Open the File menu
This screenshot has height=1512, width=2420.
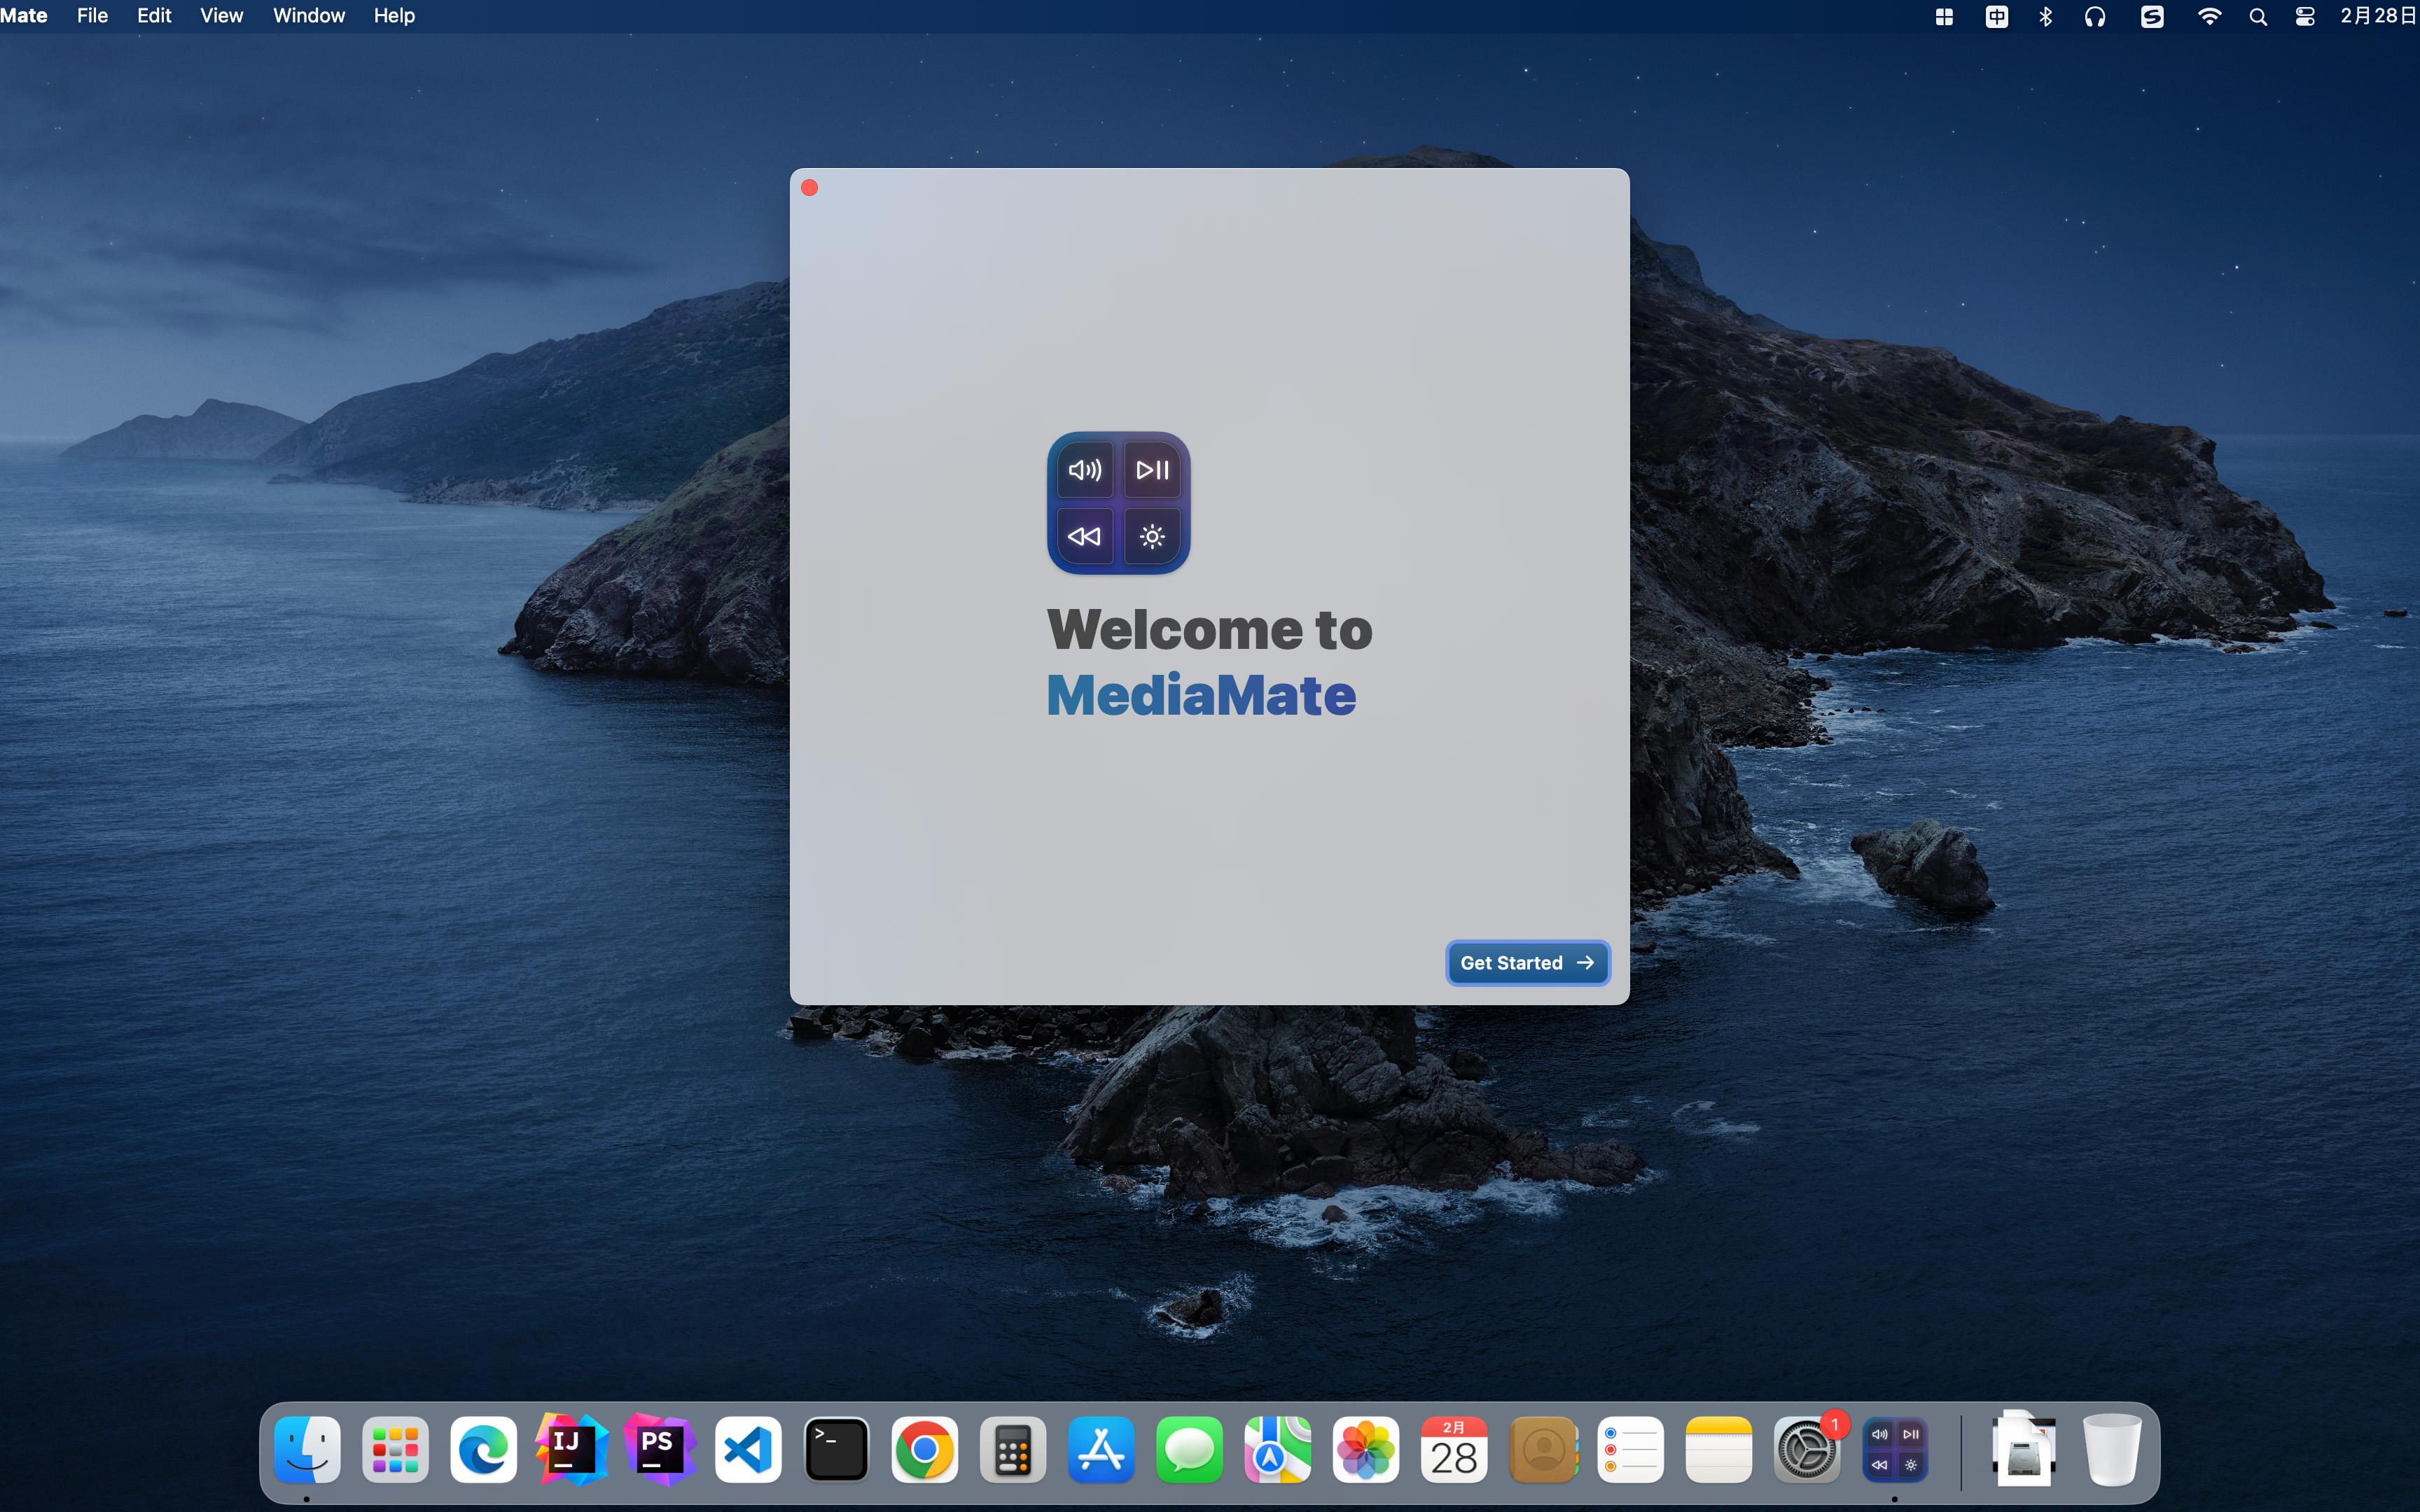92,16
